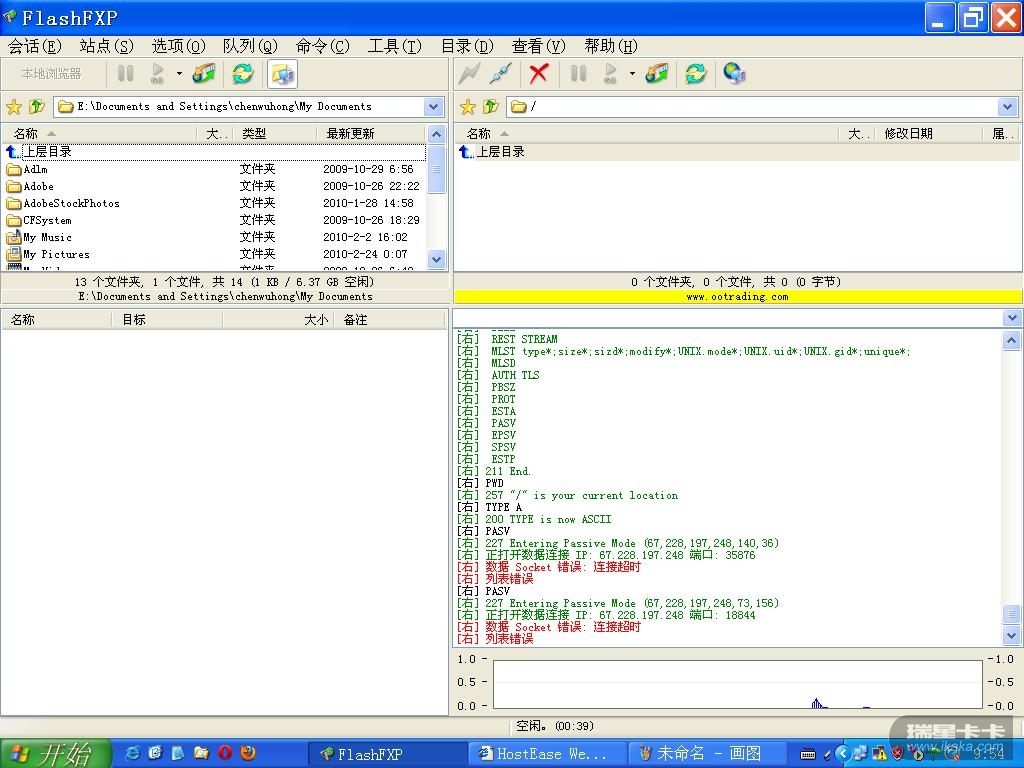1024x768 pixels.
Task: Expand the remote path dropdown
Action: 1007,107
